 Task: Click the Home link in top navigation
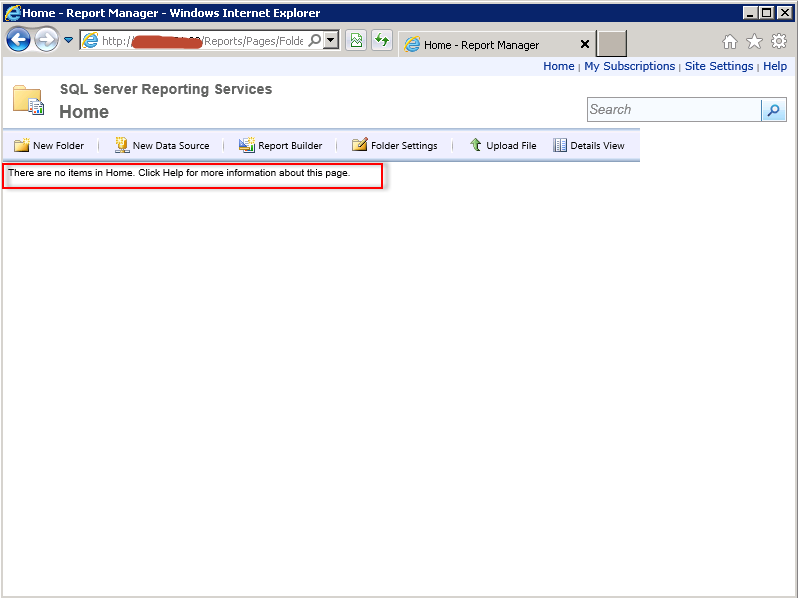pyautogui.click(x=558, y=66)
